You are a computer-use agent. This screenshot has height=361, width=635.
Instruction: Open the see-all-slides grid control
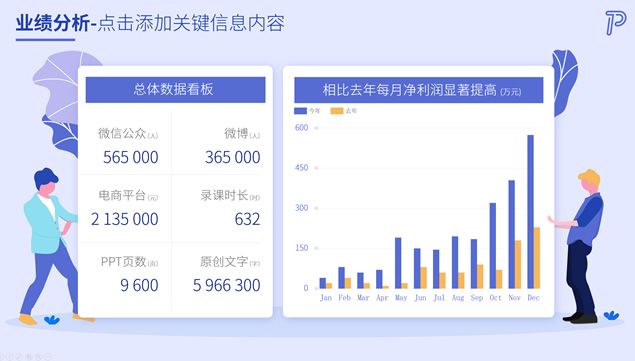tap(29, 357)
